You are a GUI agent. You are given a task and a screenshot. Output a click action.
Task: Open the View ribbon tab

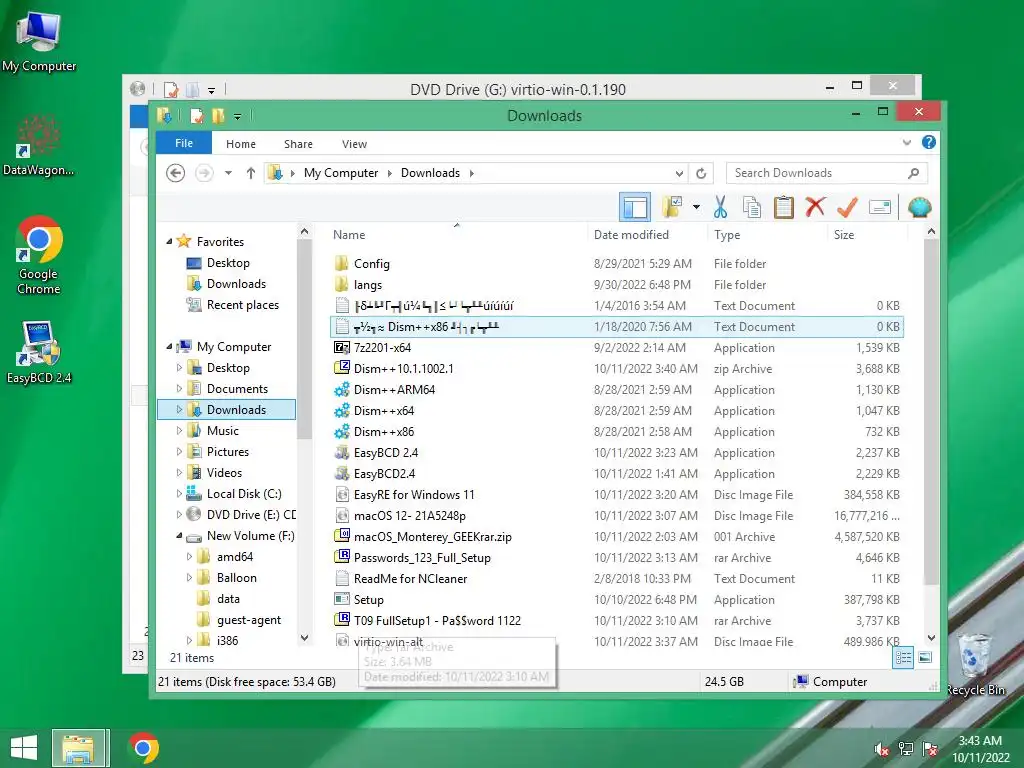tap(355, 144)
